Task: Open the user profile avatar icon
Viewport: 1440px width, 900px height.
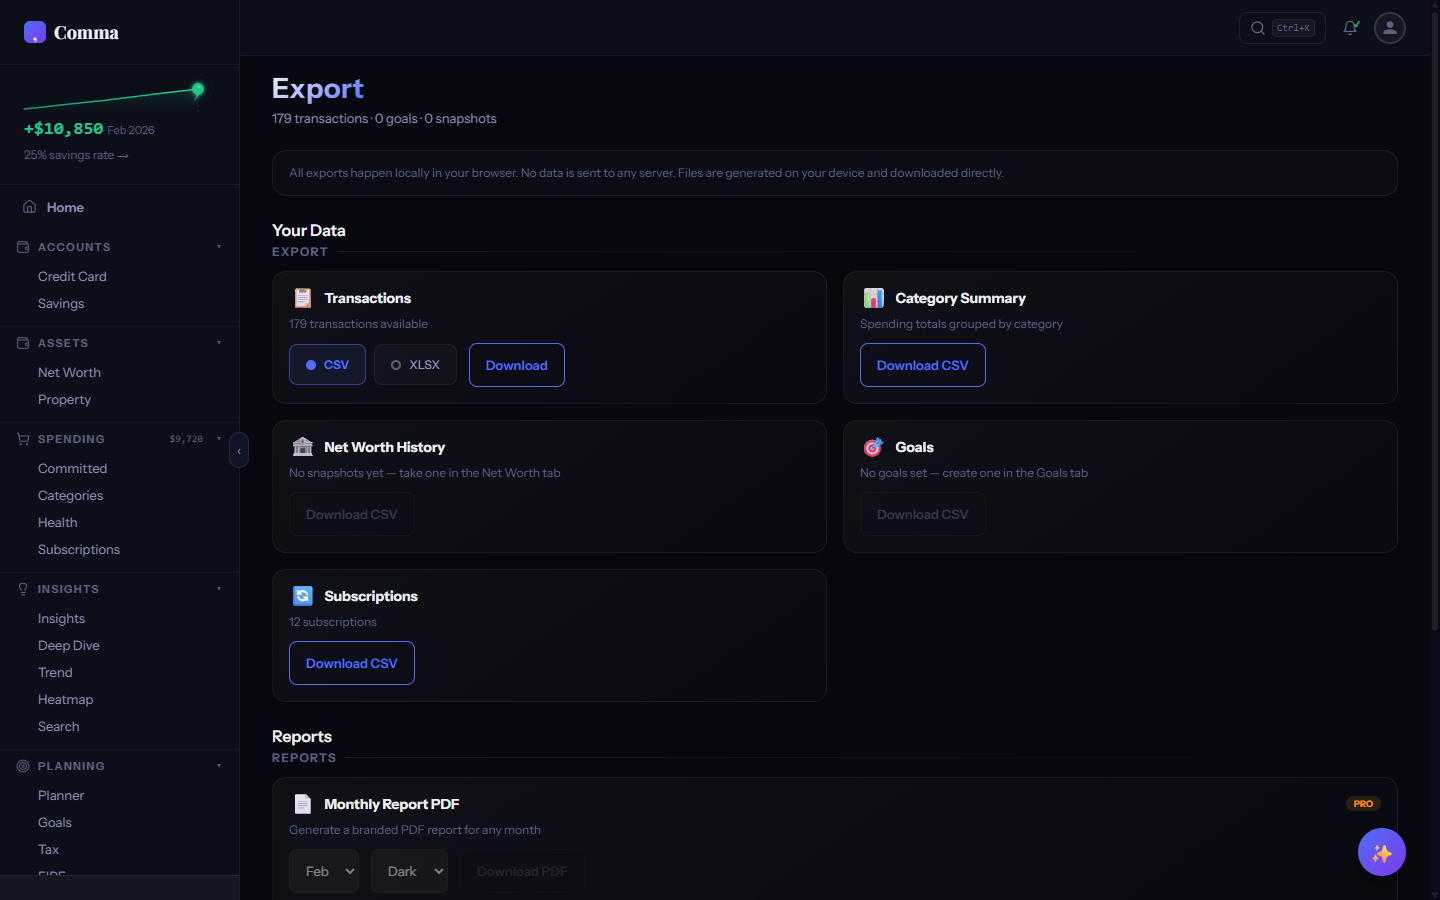Action: point(1389,28)
